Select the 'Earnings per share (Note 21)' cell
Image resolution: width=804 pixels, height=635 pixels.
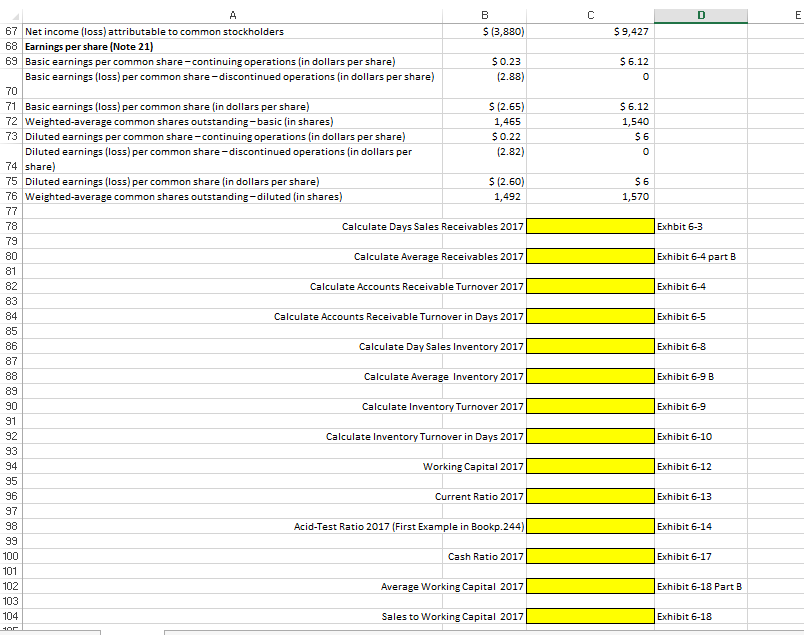pyautogui.click(x=232, y=46)
